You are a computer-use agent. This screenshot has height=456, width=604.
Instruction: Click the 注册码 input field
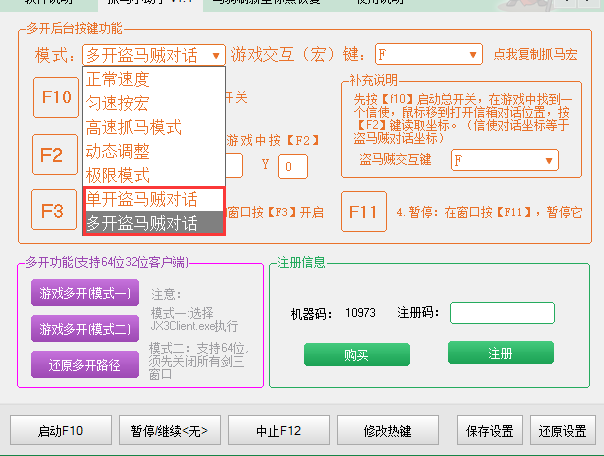coord(501,313)
